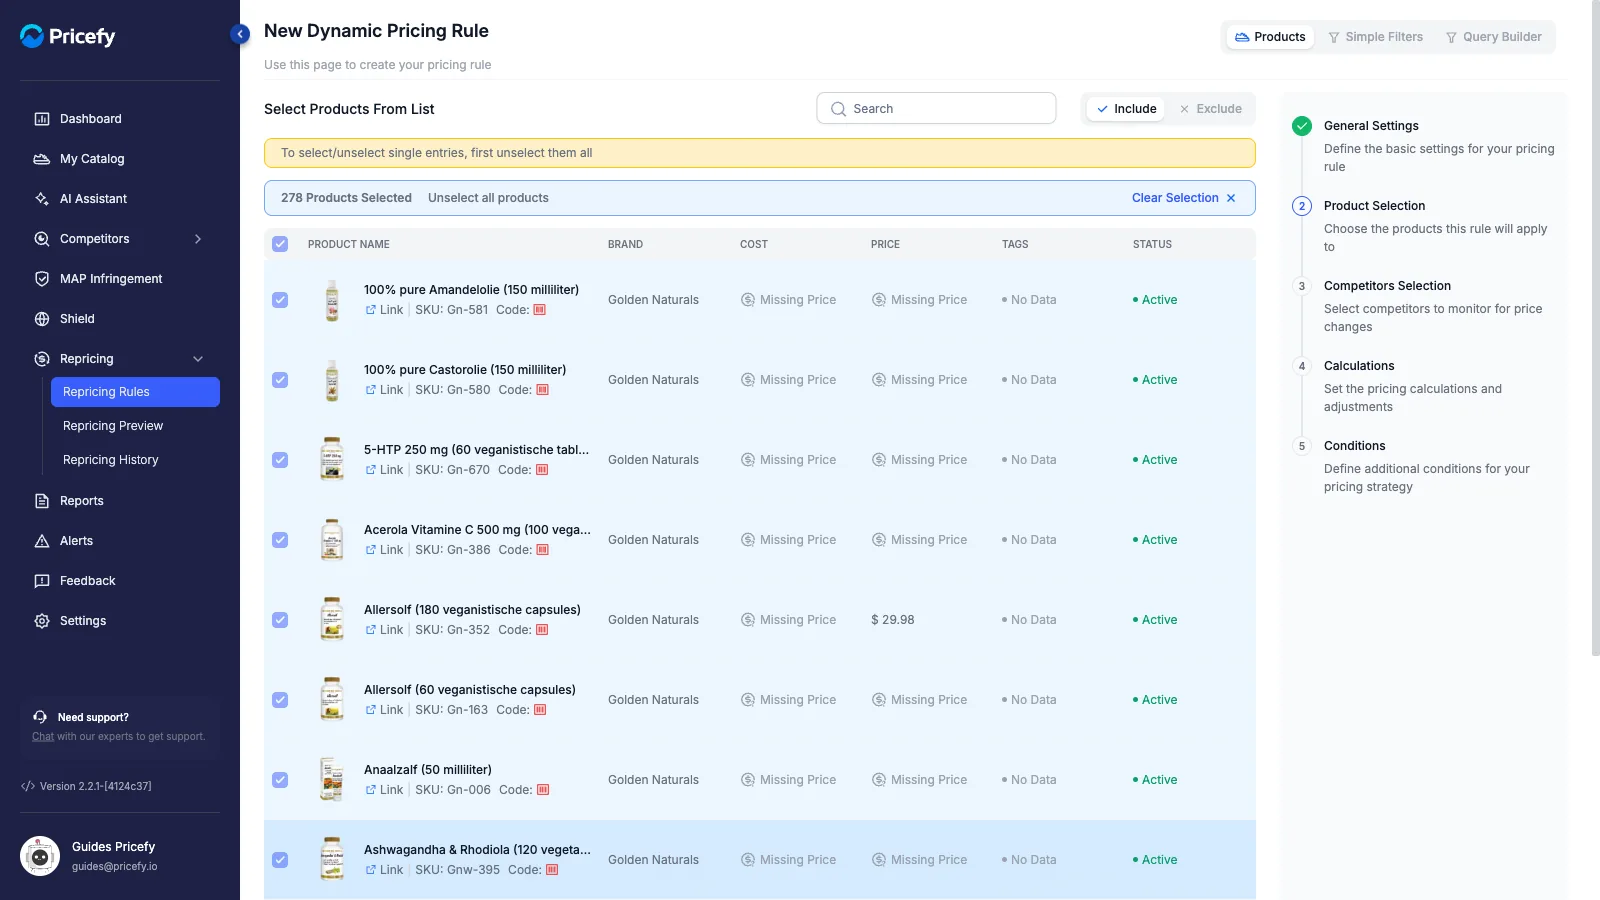Open General Settings completed step checkmark

tap(1302, 126)
